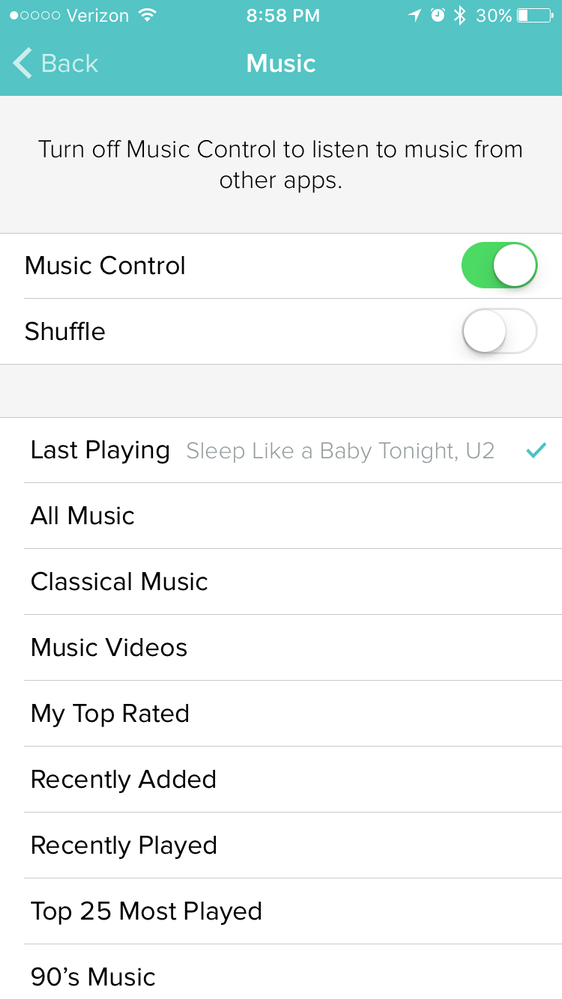
Task: Tap the Back text button
Action: tap(69, 63)
